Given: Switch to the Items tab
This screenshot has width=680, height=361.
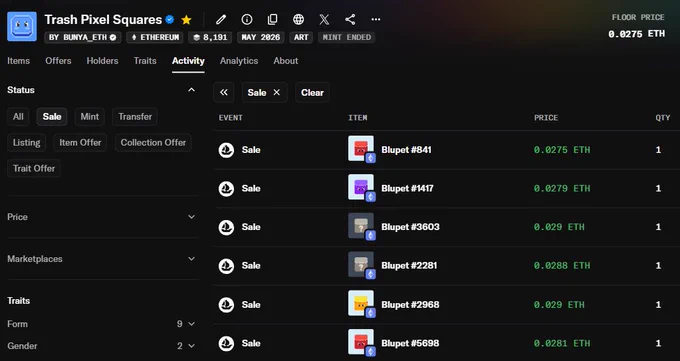Looking at the screenshot, I should coord(19,61).
